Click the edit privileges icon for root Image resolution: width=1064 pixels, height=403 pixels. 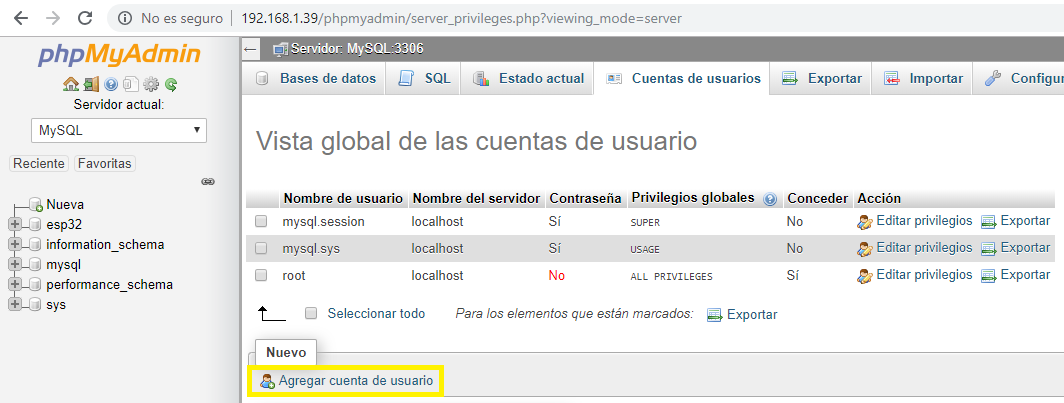coord(864,275)
